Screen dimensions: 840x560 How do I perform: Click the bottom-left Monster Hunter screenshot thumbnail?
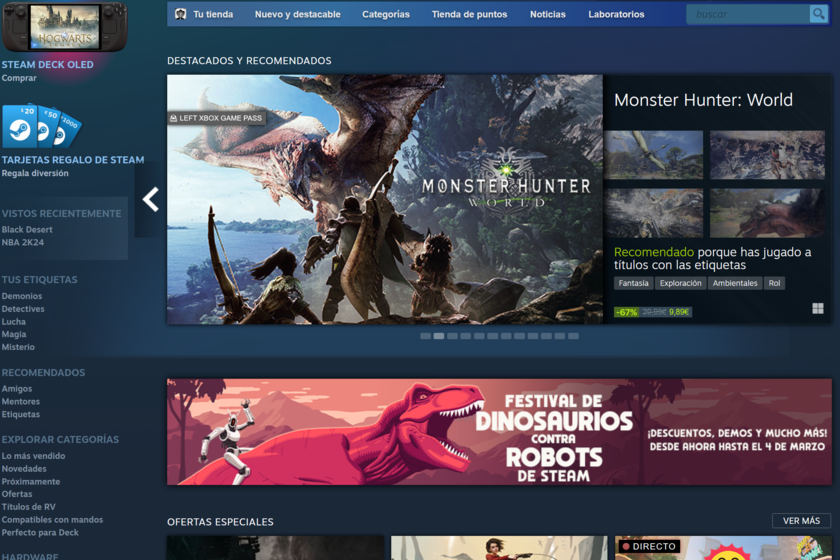coord(653,213)
